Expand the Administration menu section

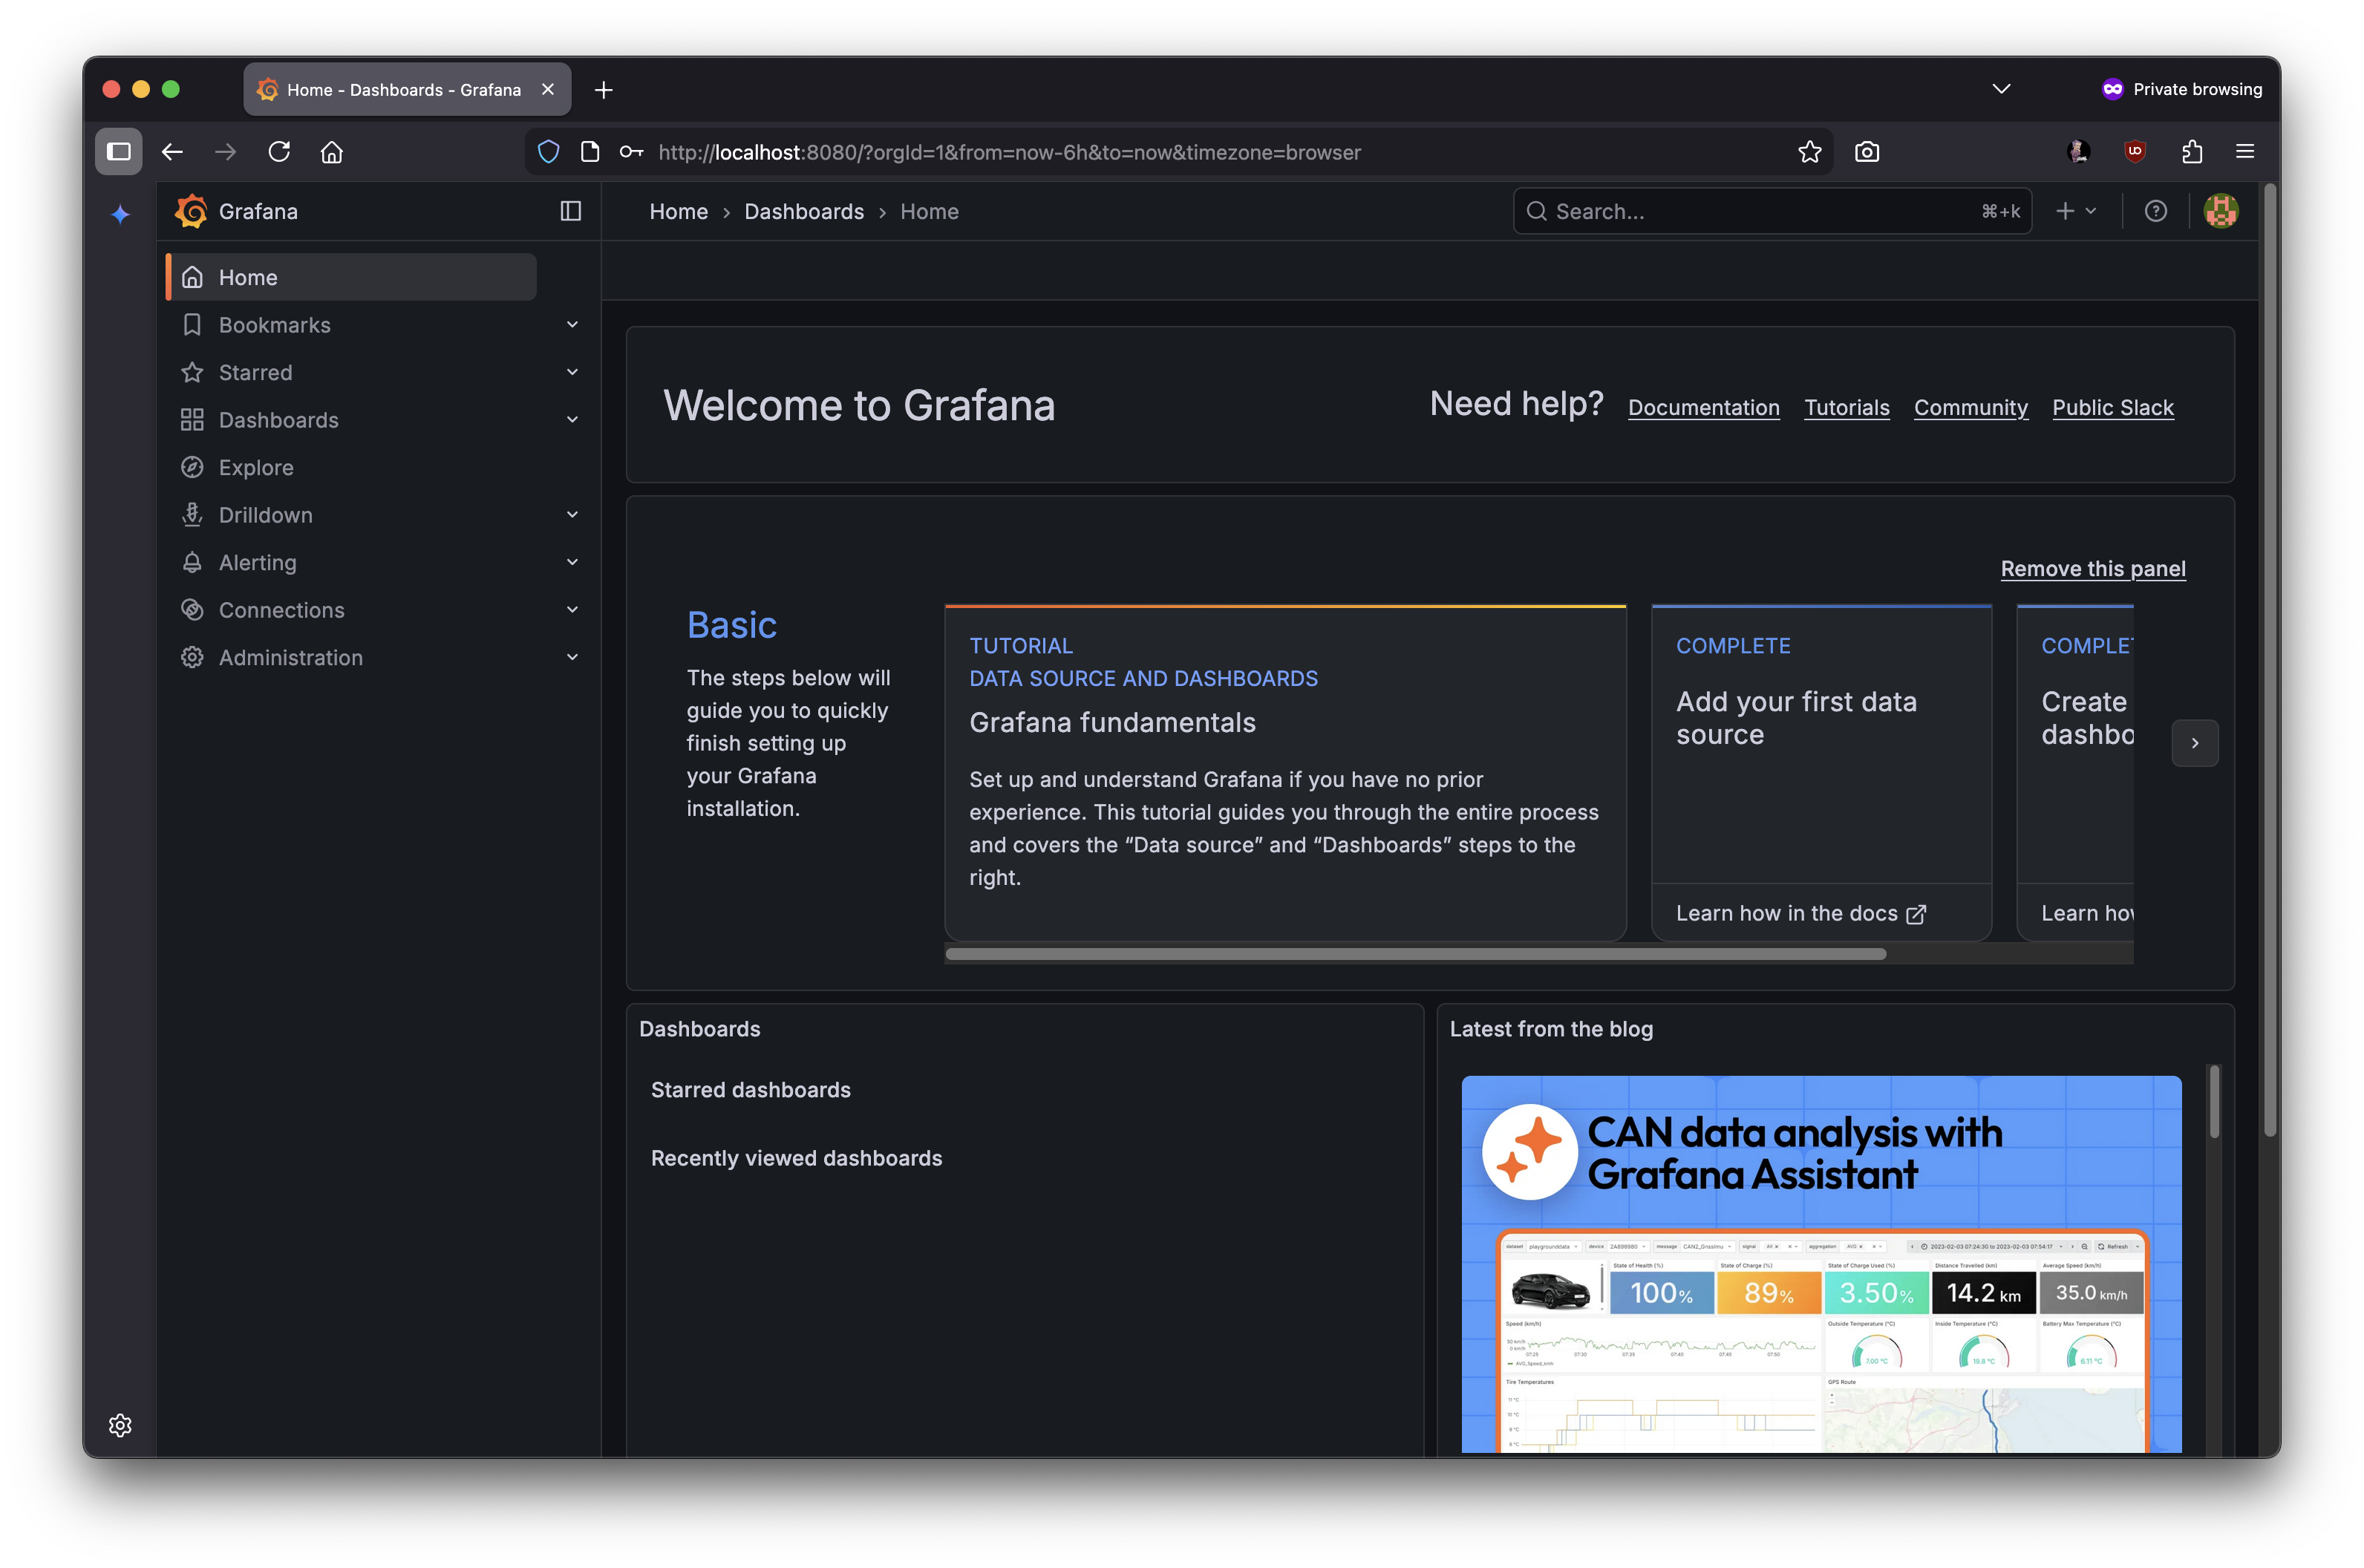(x=572, y=657)
